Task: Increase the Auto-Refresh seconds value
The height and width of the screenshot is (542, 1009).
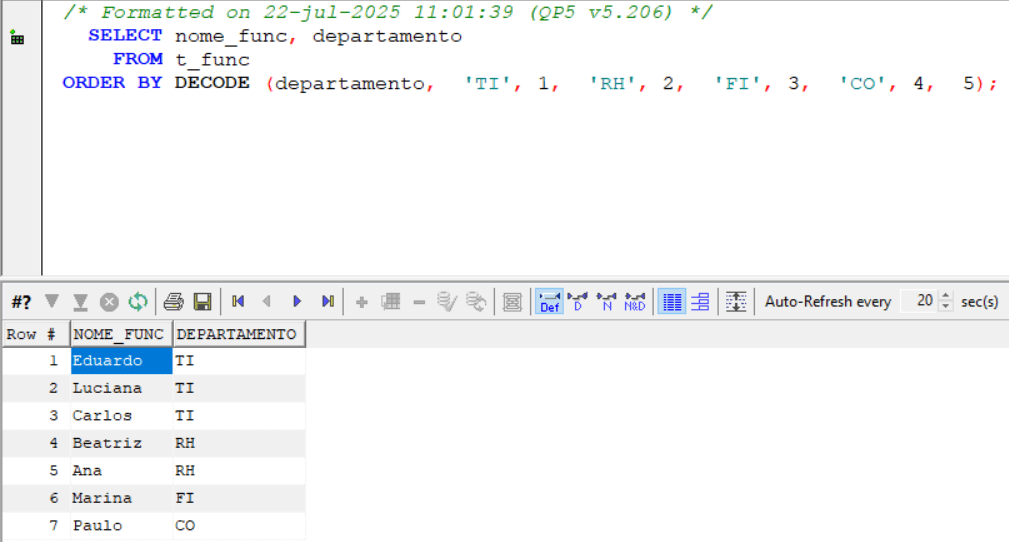Action: click(x=947, y=296)
